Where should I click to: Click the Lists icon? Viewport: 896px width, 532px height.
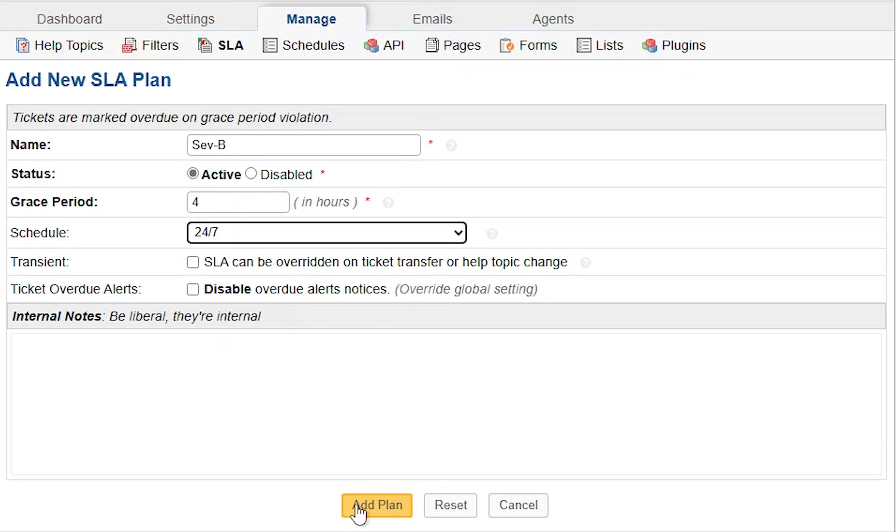pos(583,46)
